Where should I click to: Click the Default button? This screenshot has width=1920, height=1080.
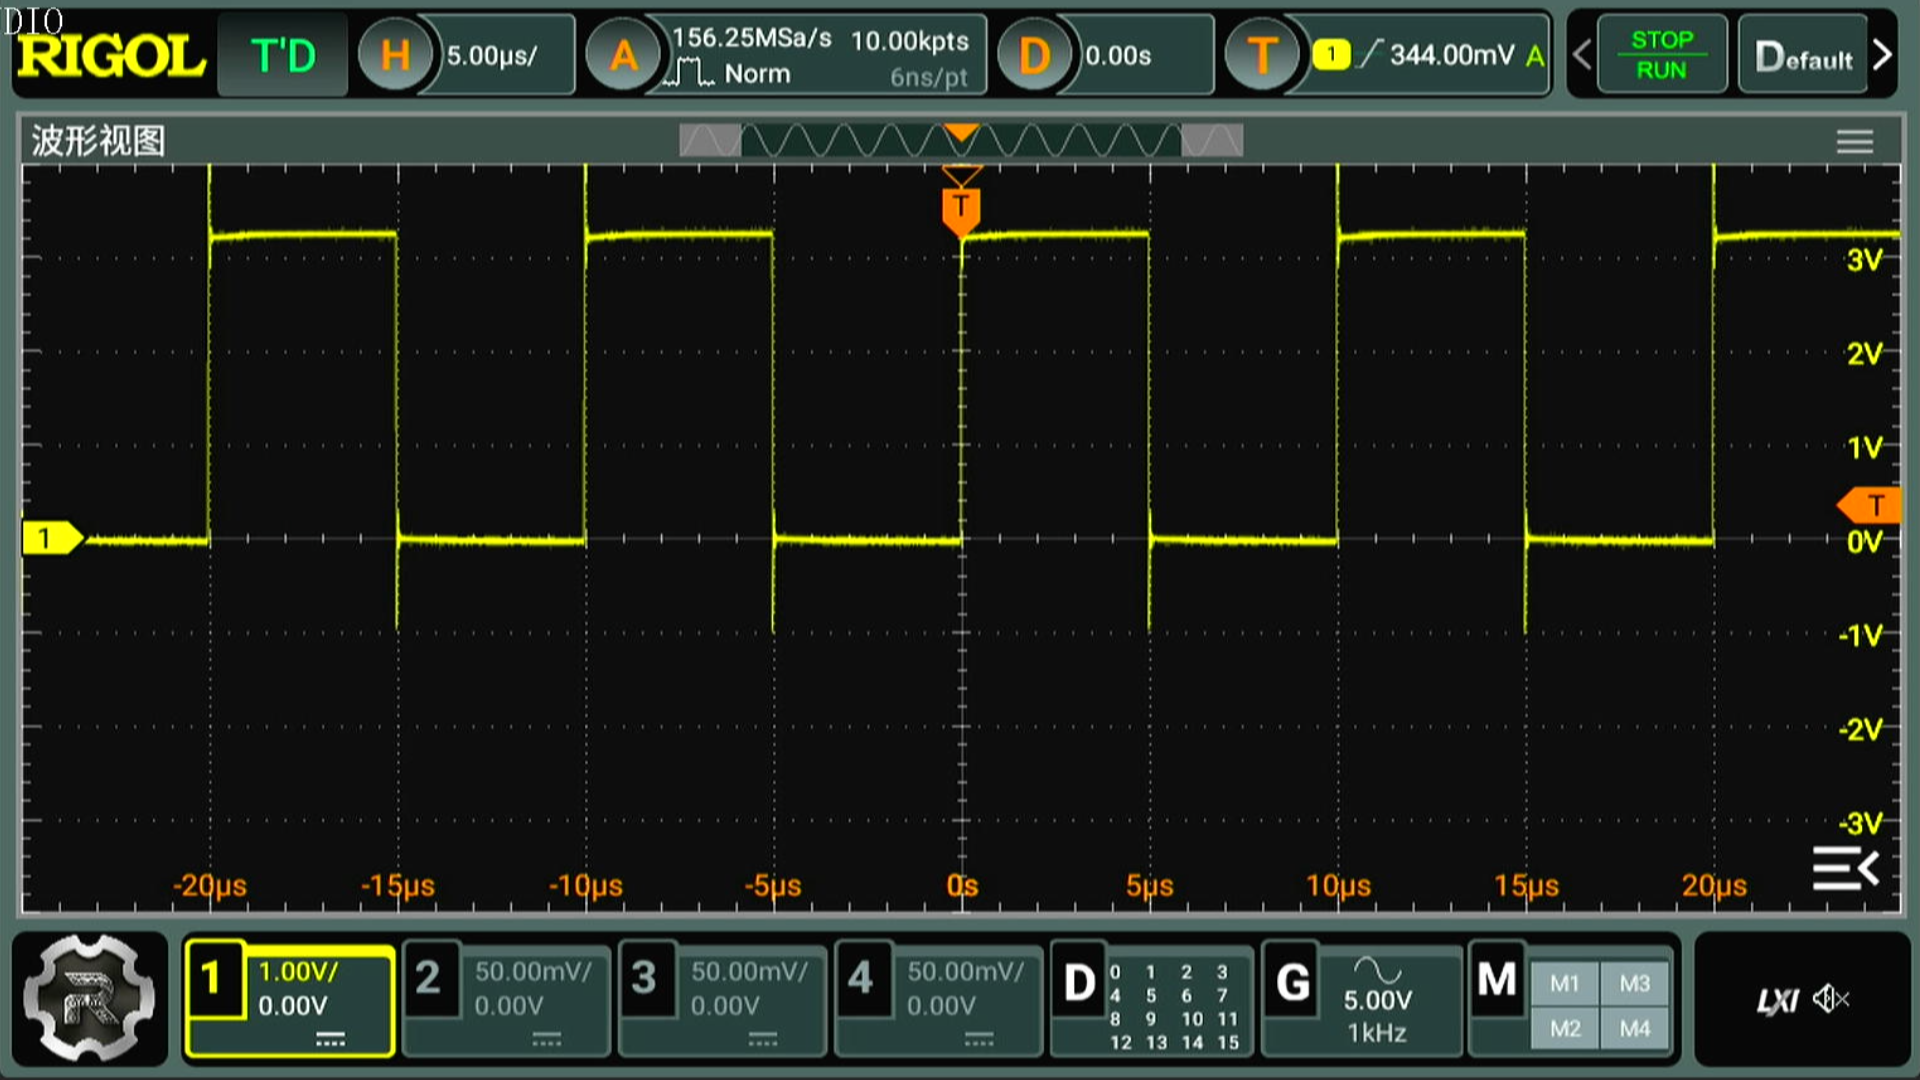tap(1803, 56)
